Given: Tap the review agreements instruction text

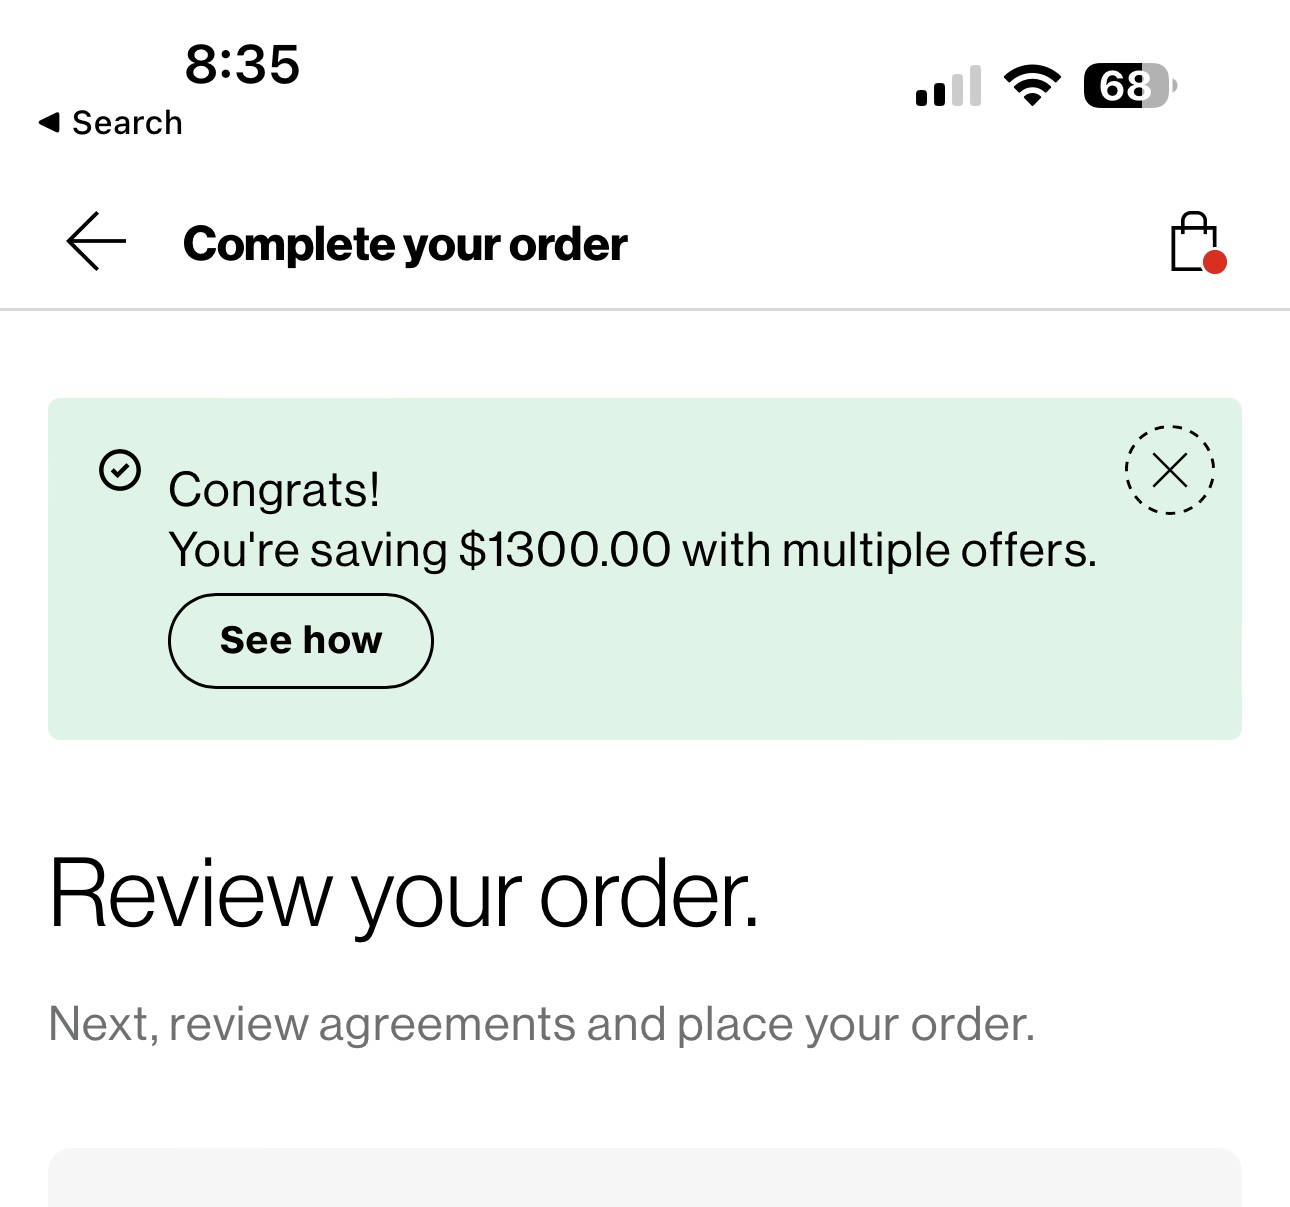Looking at the screenshot, I should click(541, 1024).
